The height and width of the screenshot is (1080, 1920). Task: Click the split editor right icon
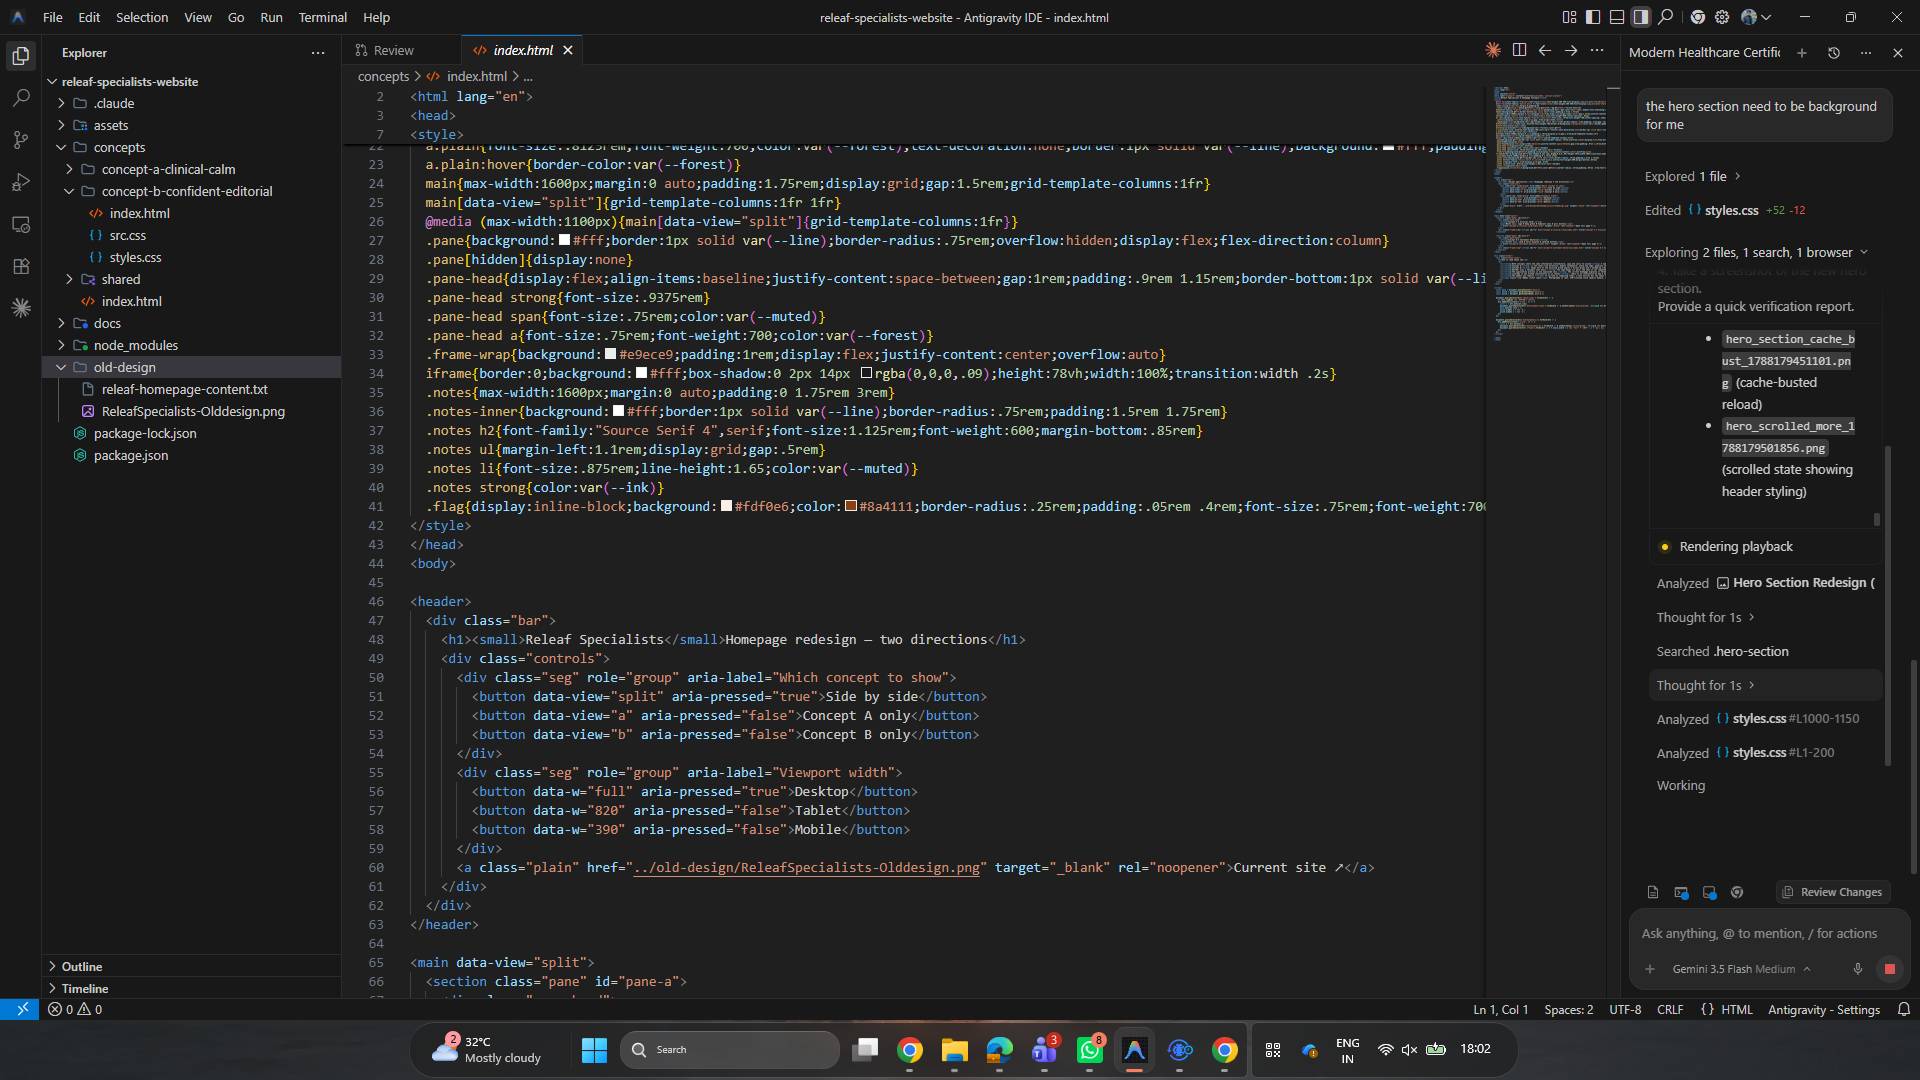(x=1519, y=50)
